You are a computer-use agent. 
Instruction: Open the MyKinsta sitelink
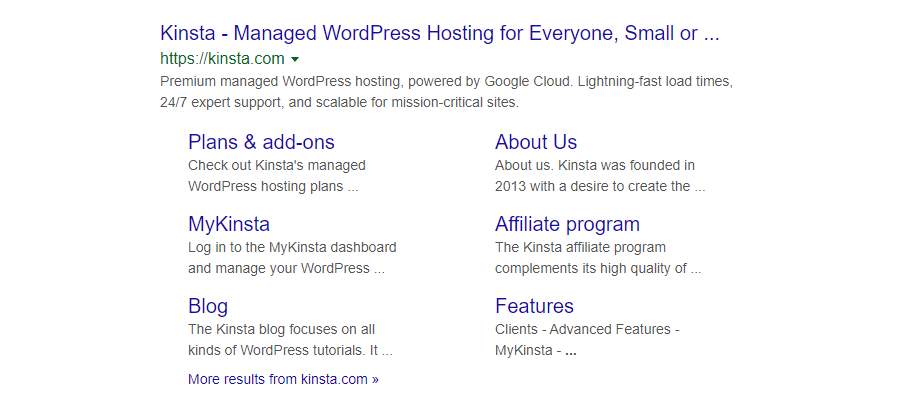click(x=229, y=224)
